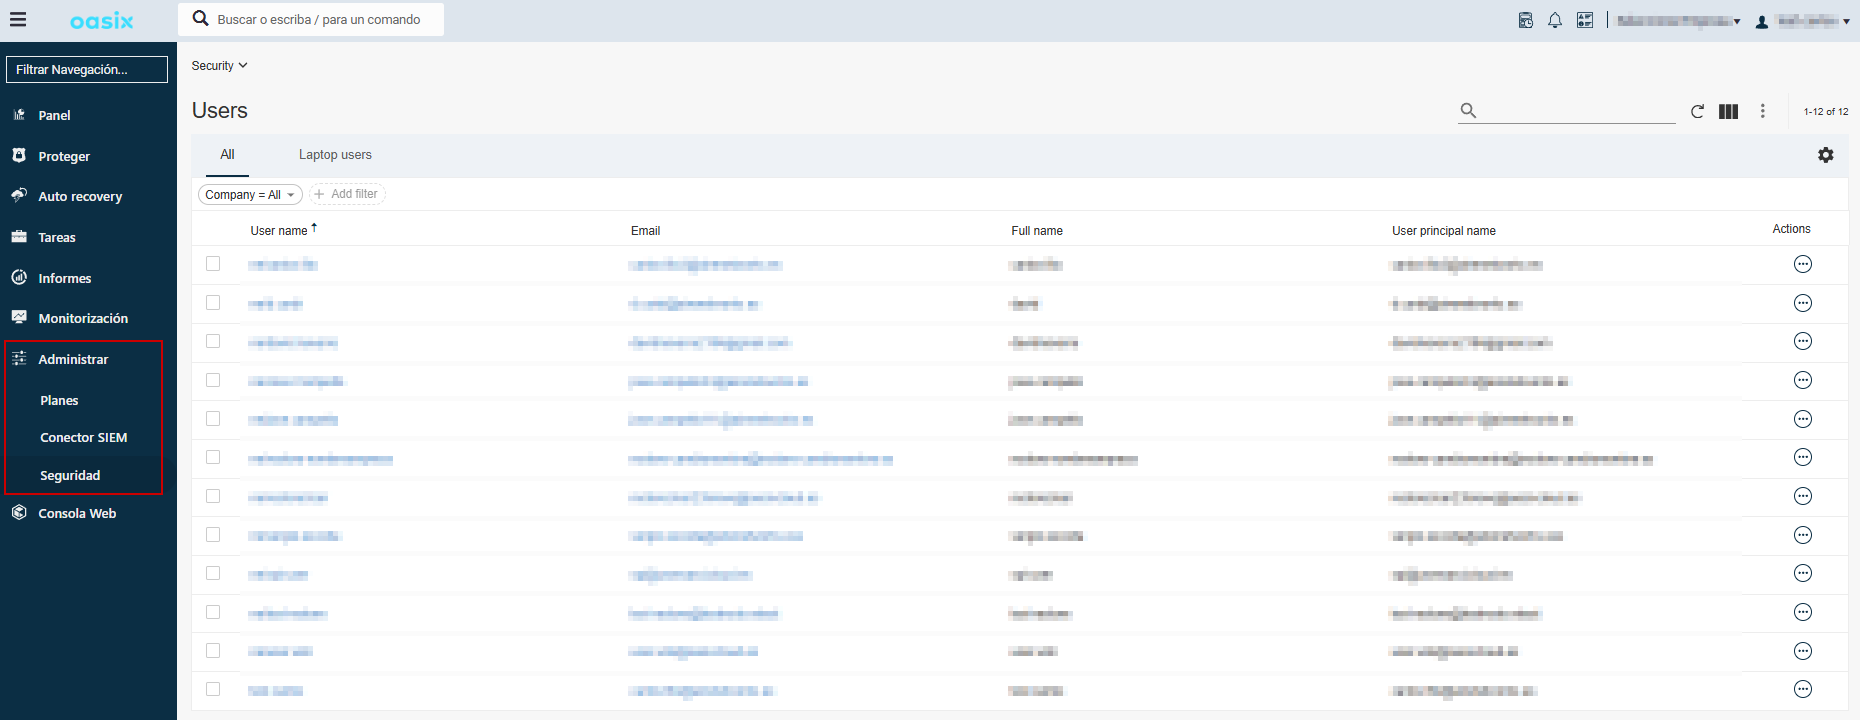Open actions menu for first user row
Viewport: 1860px width, 720px height.
[x=1803, y=264]
